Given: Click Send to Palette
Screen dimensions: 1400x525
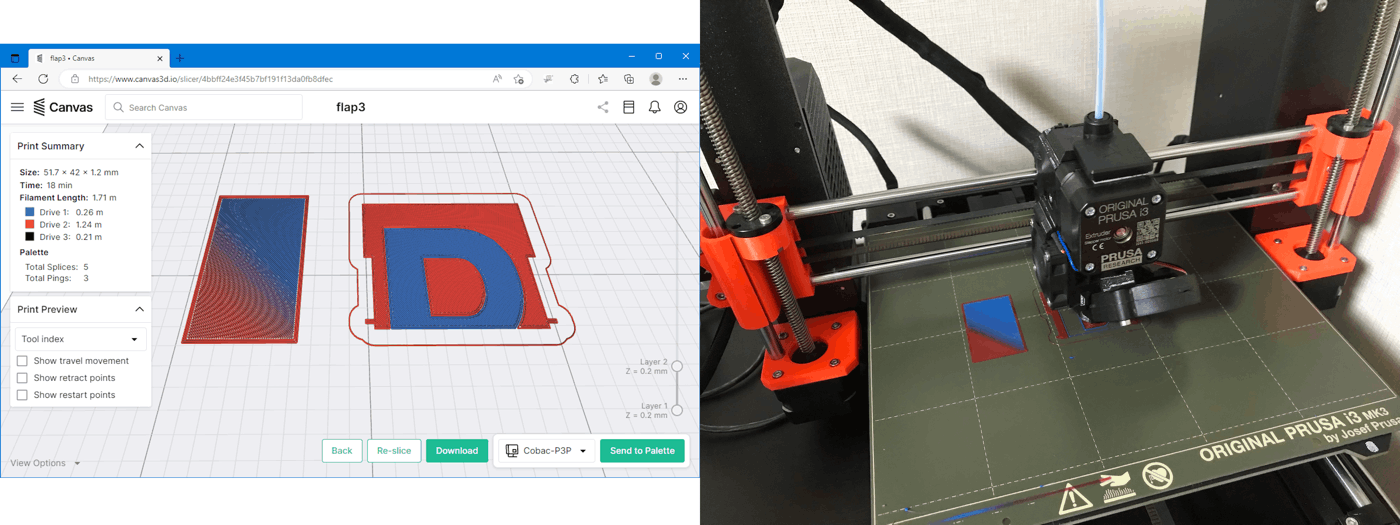Looking at the screenshot, I should click(x=643, y=451).
